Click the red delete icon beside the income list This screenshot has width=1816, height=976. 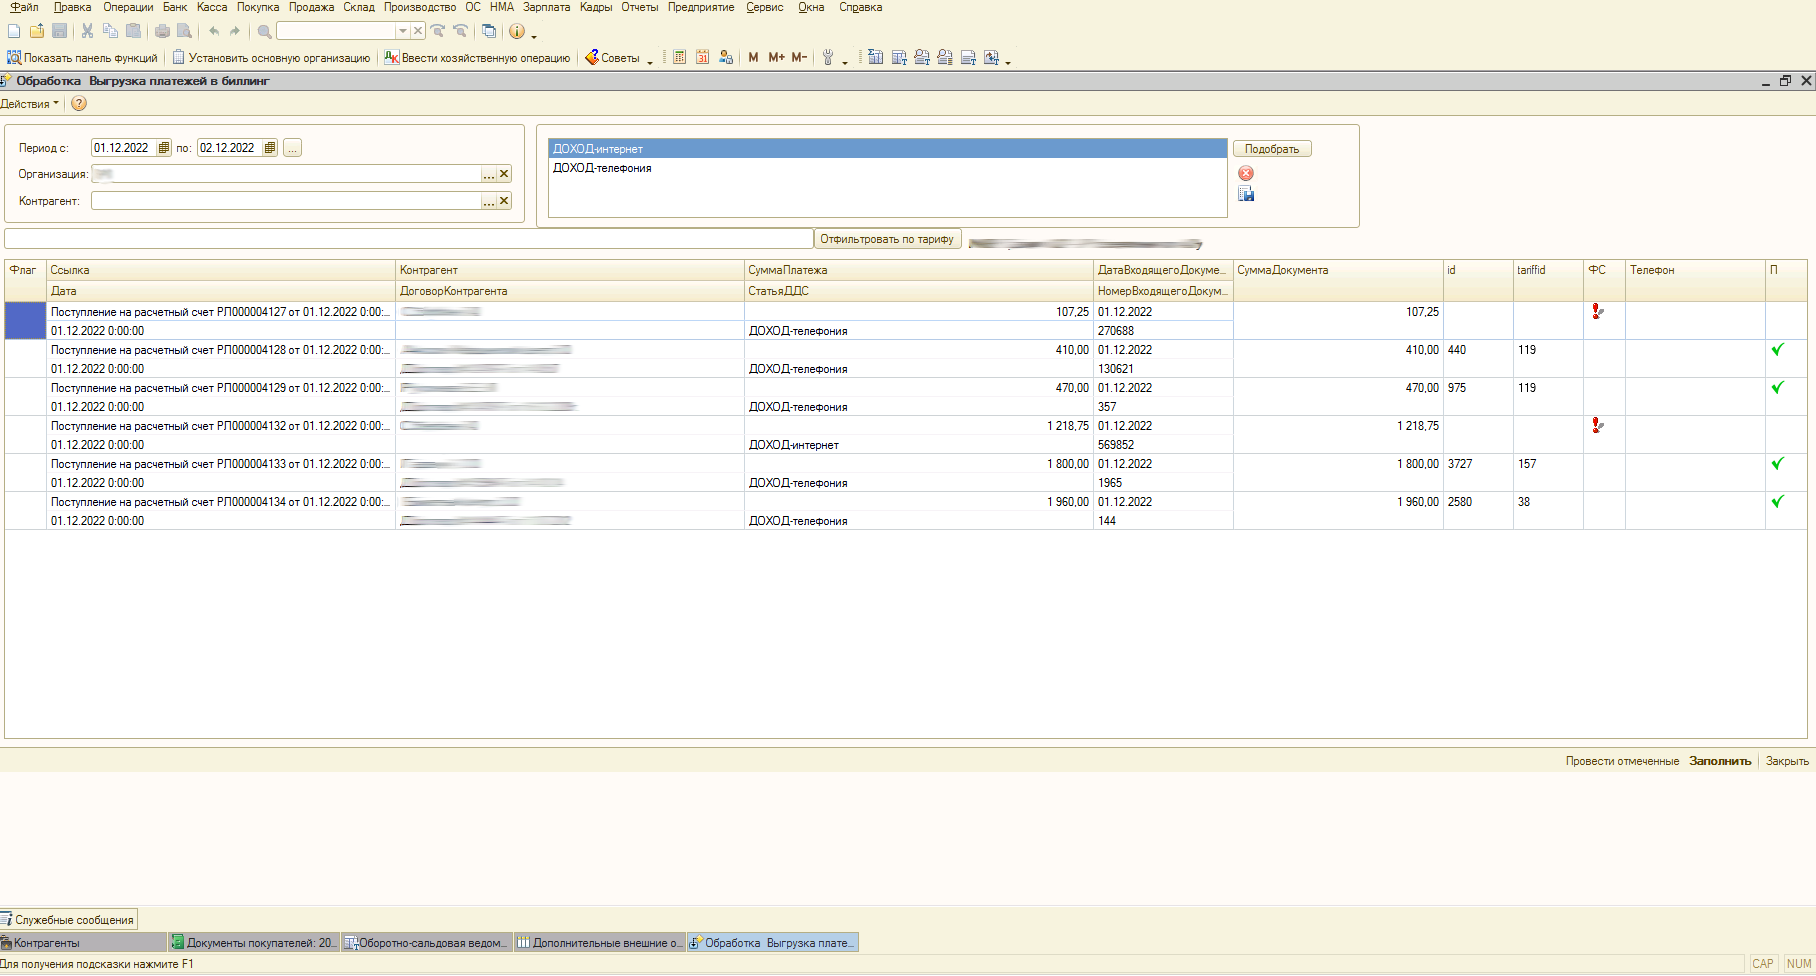(1246, 173)
